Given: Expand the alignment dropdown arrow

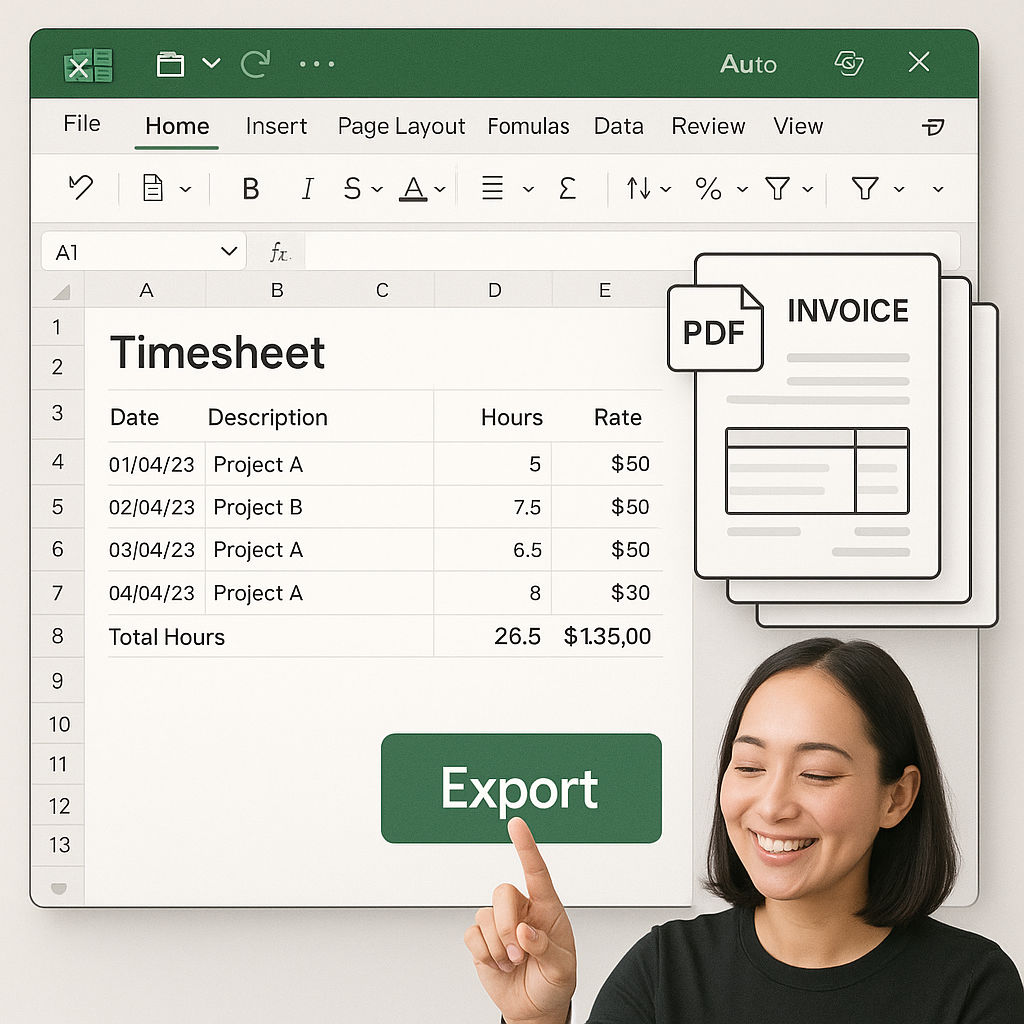Looking at the screenshot, I should pyautogui.click(x=528, y=189).
